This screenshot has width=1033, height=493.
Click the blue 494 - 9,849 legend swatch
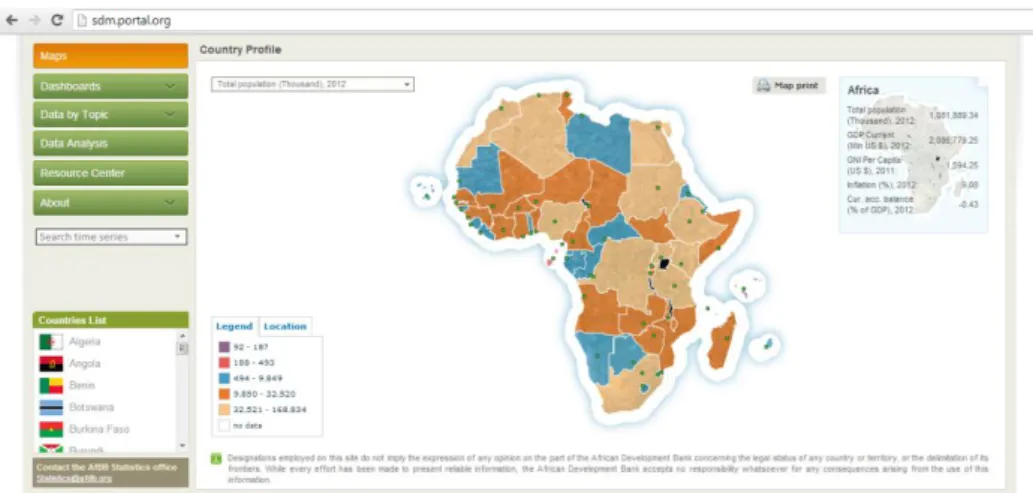224,378
